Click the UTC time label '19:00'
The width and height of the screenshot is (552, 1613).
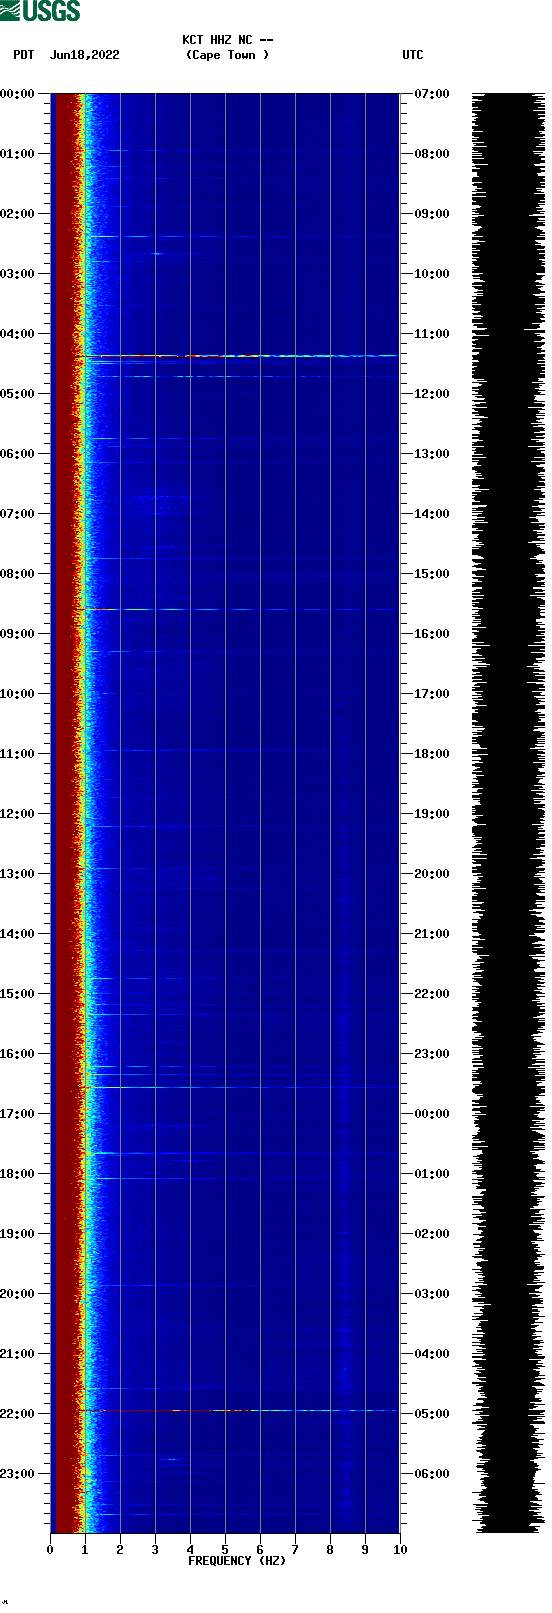[432, 814]
